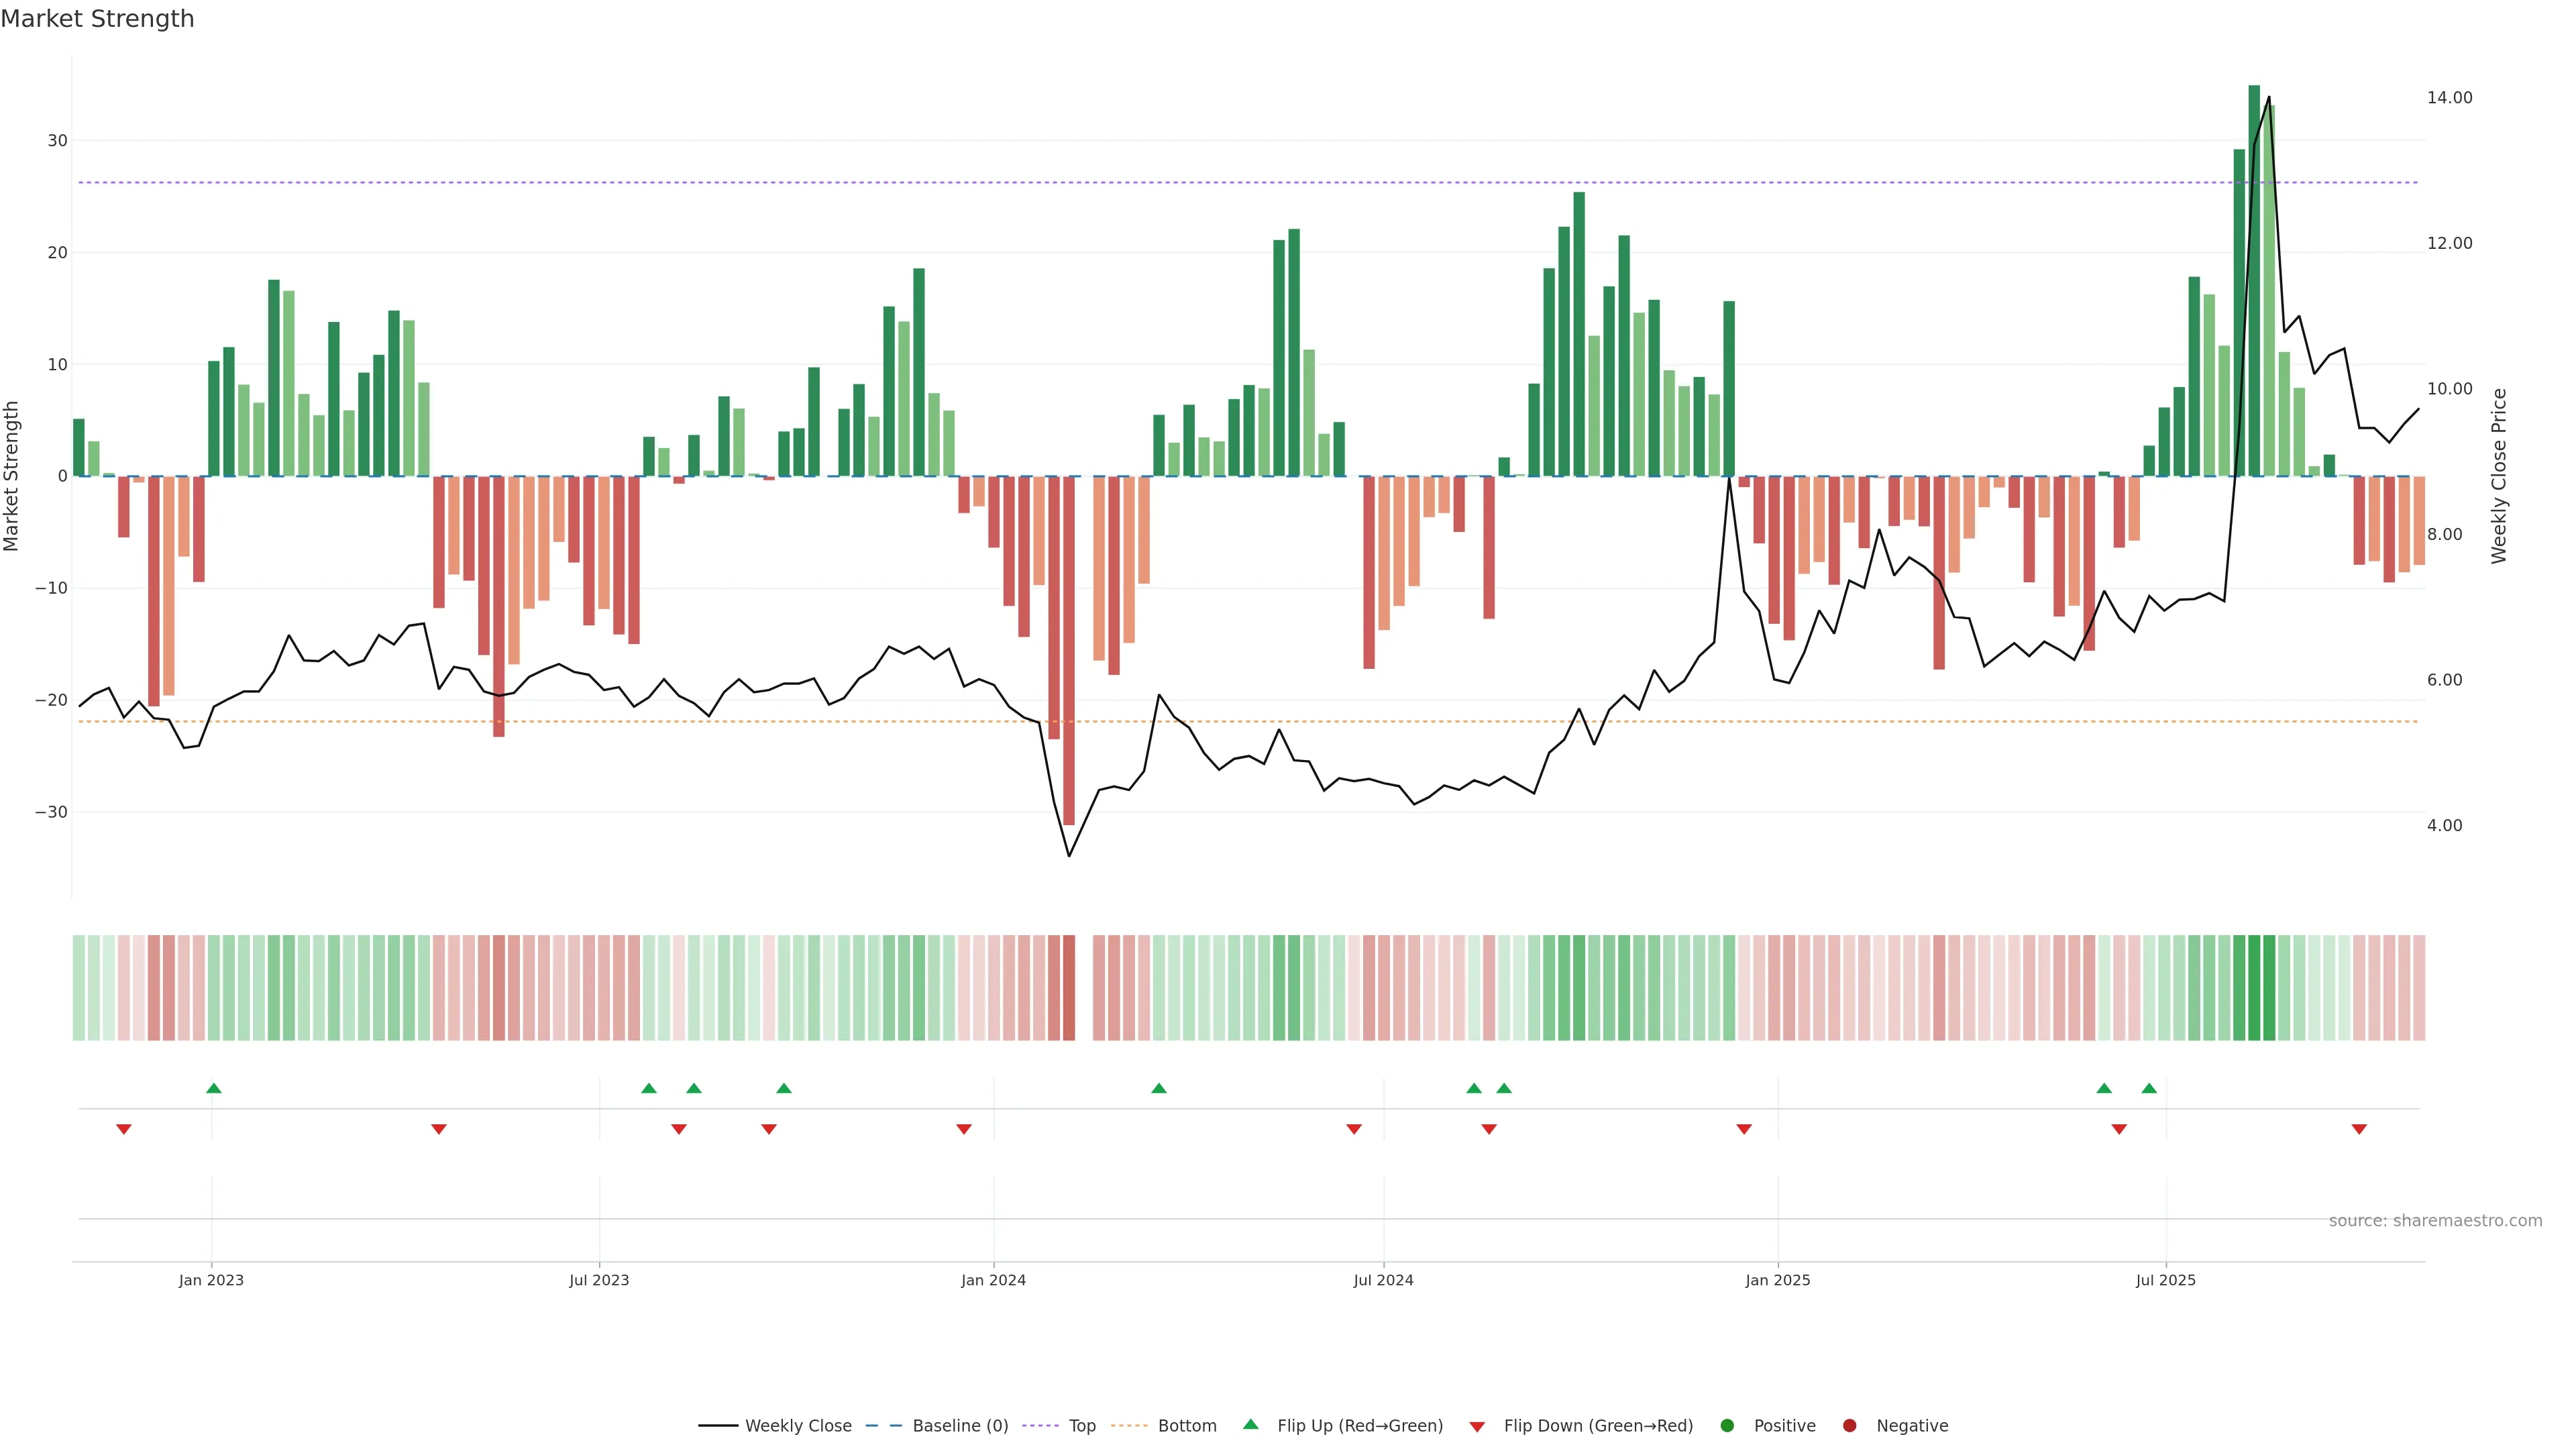Viewport: 2576px width, 1449px height.
Task: Click the Flip Down red triangle legend icon
Action: [1477, 1427]
